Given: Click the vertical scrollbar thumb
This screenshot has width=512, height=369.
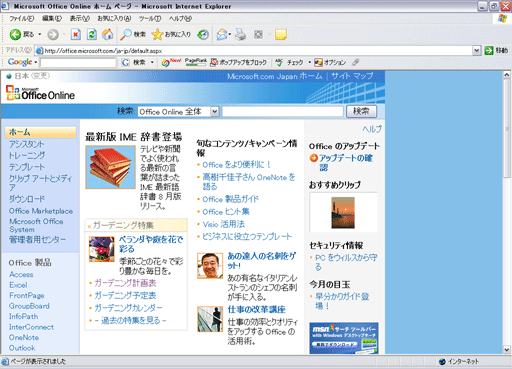Looking at the screenshot, I should [507, 129].
